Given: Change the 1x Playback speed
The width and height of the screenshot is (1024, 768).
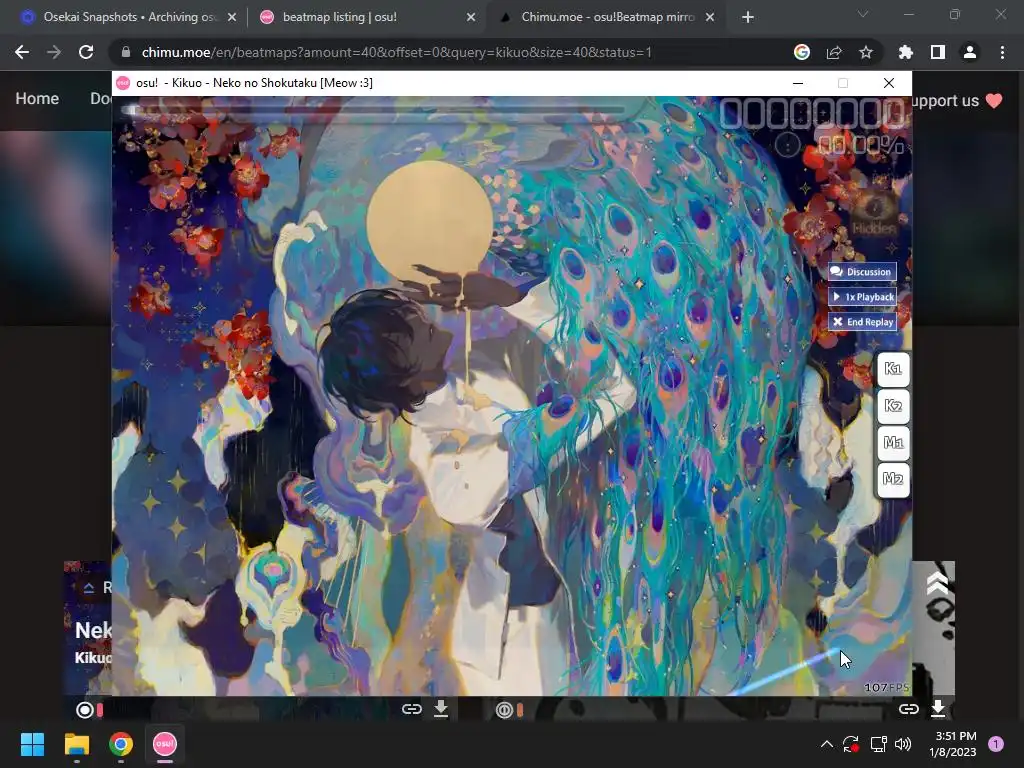Looking at the screenshot, I should tap(862, 297).
